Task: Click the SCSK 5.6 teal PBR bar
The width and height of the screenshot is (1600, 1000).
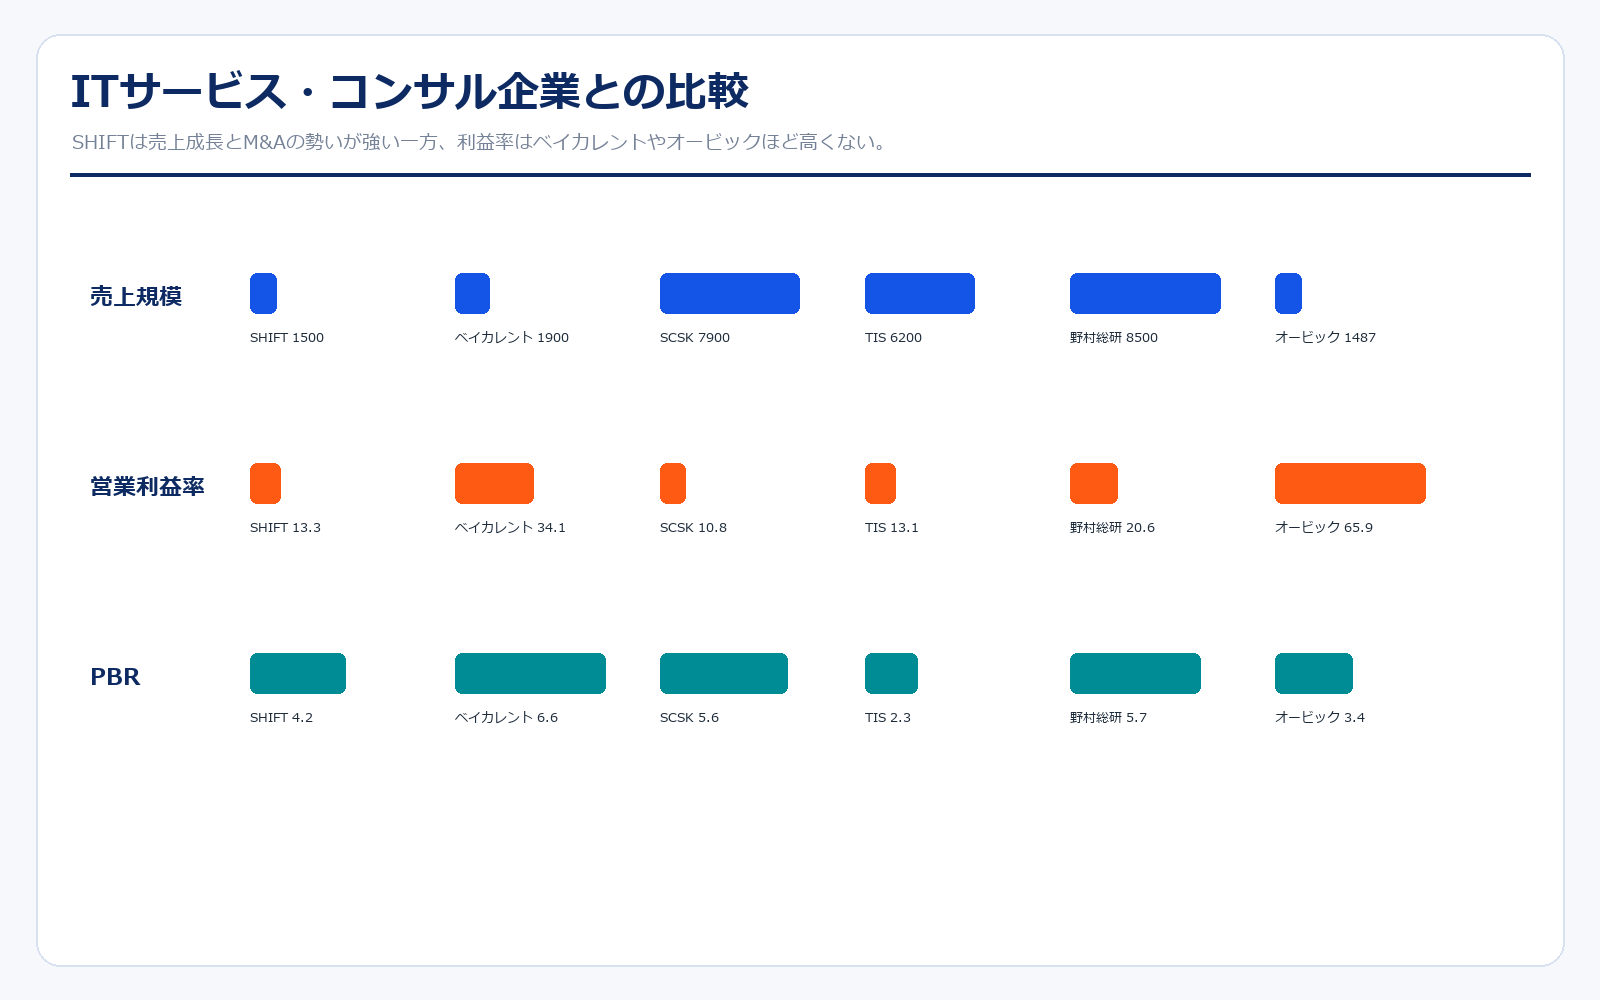Action: click(724, 673)
